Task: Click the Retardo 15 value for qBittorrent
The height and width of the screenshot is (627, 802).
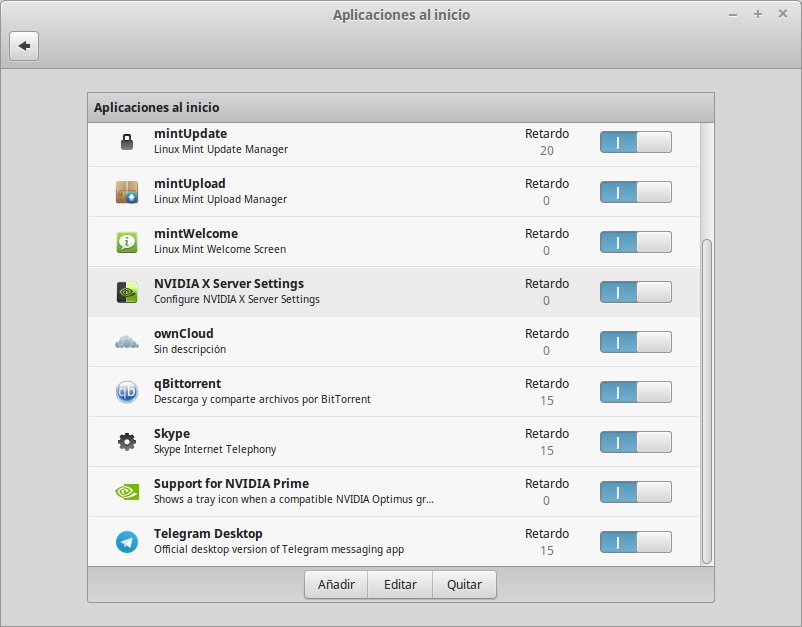Action: [x=547, y=401]
